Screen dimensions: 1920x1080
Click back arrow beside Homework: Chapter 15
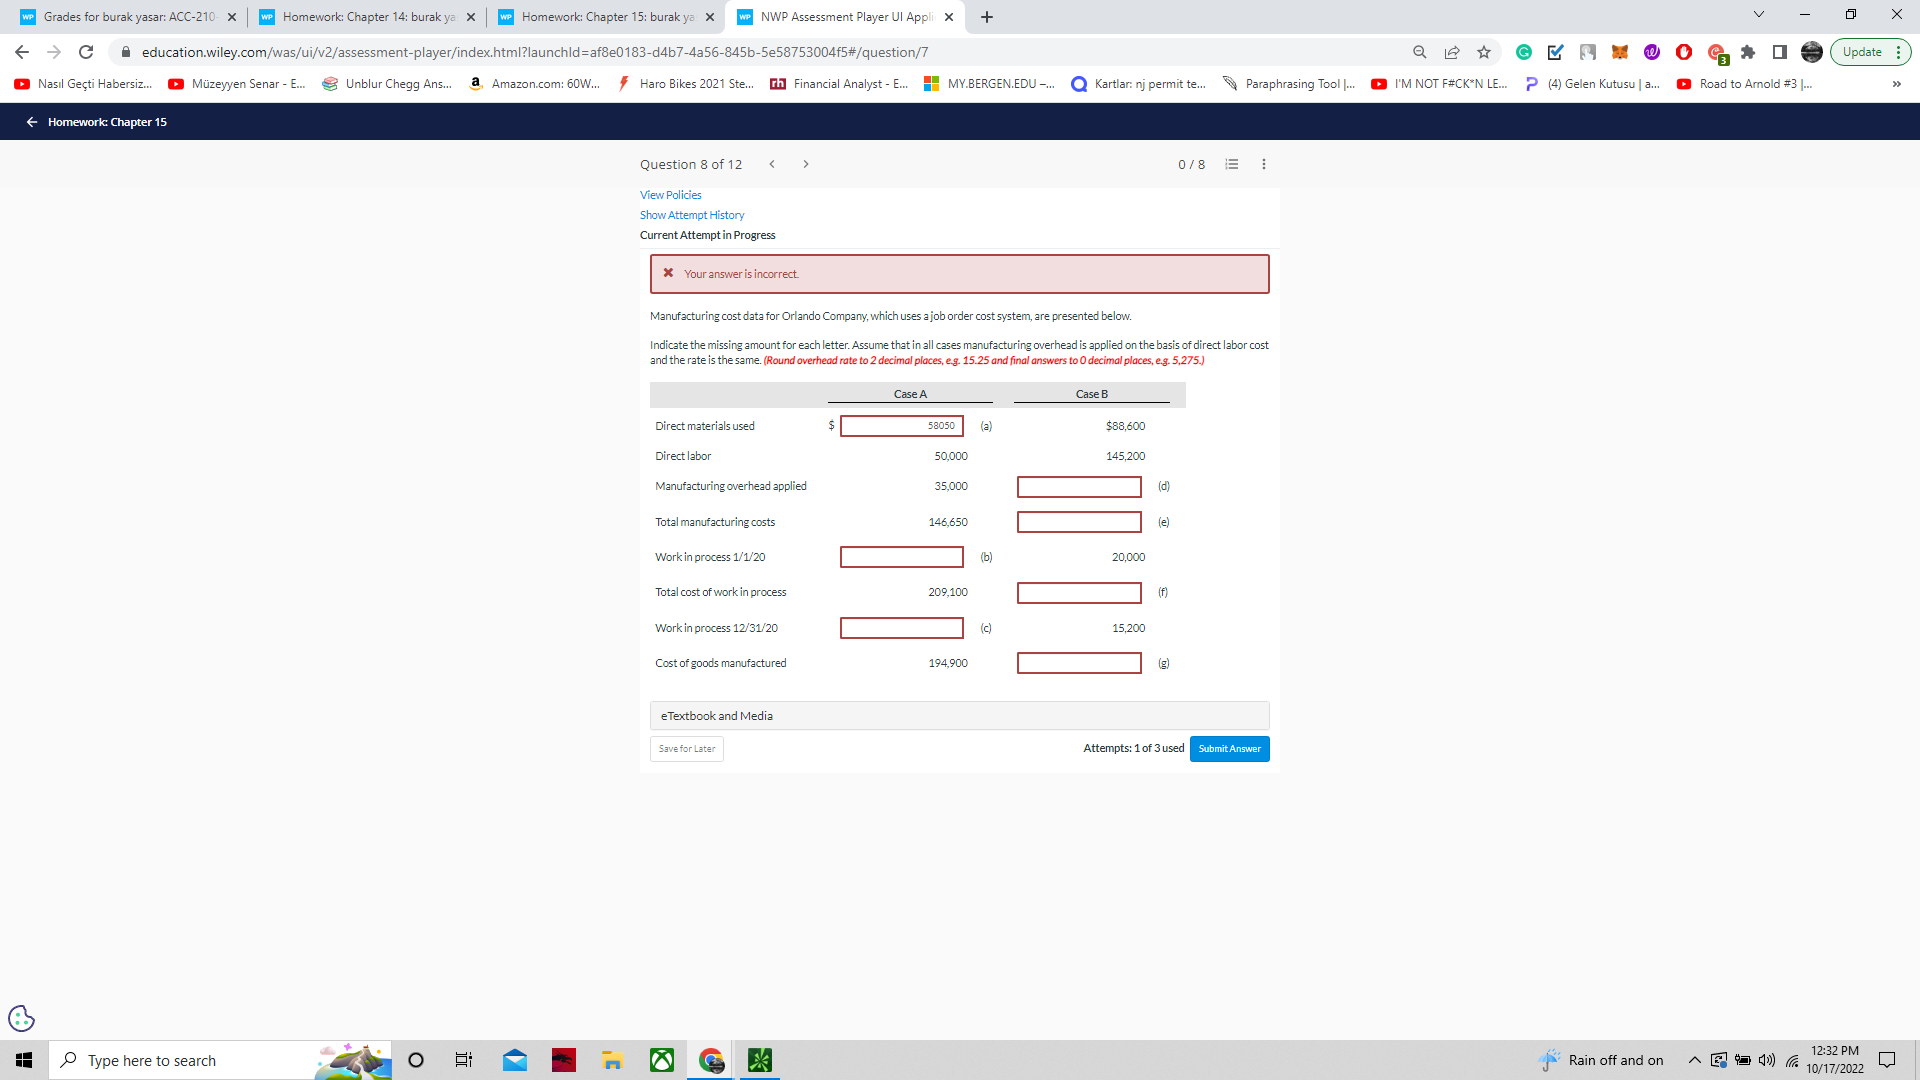[x=32, y=122]
